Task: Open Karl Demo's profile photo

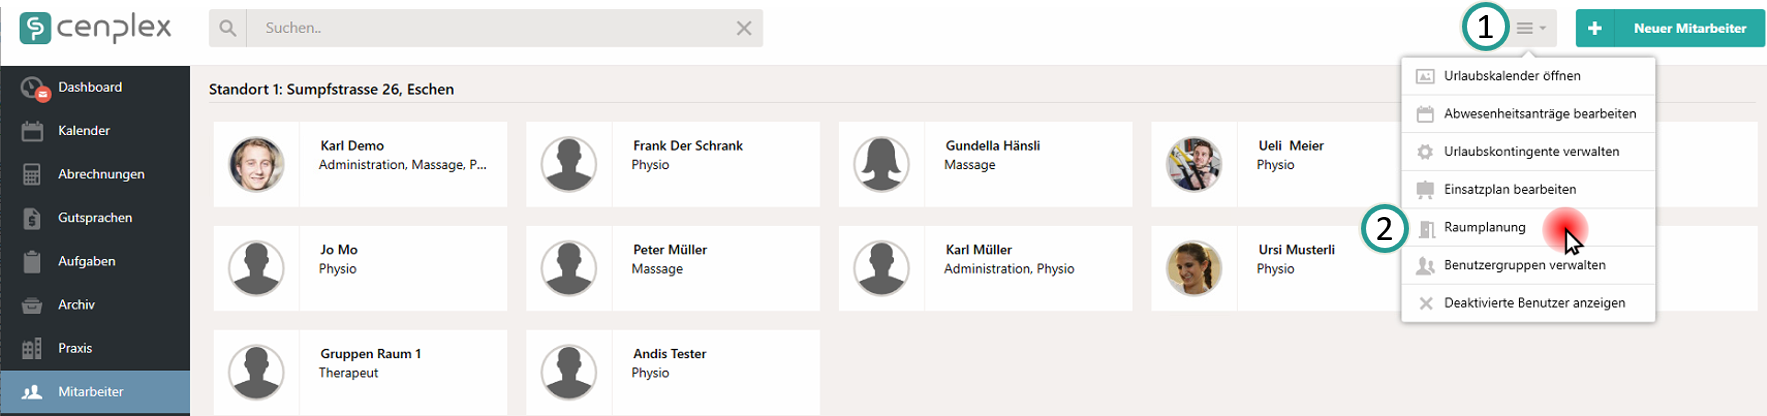Action: [x=256, y=164]
